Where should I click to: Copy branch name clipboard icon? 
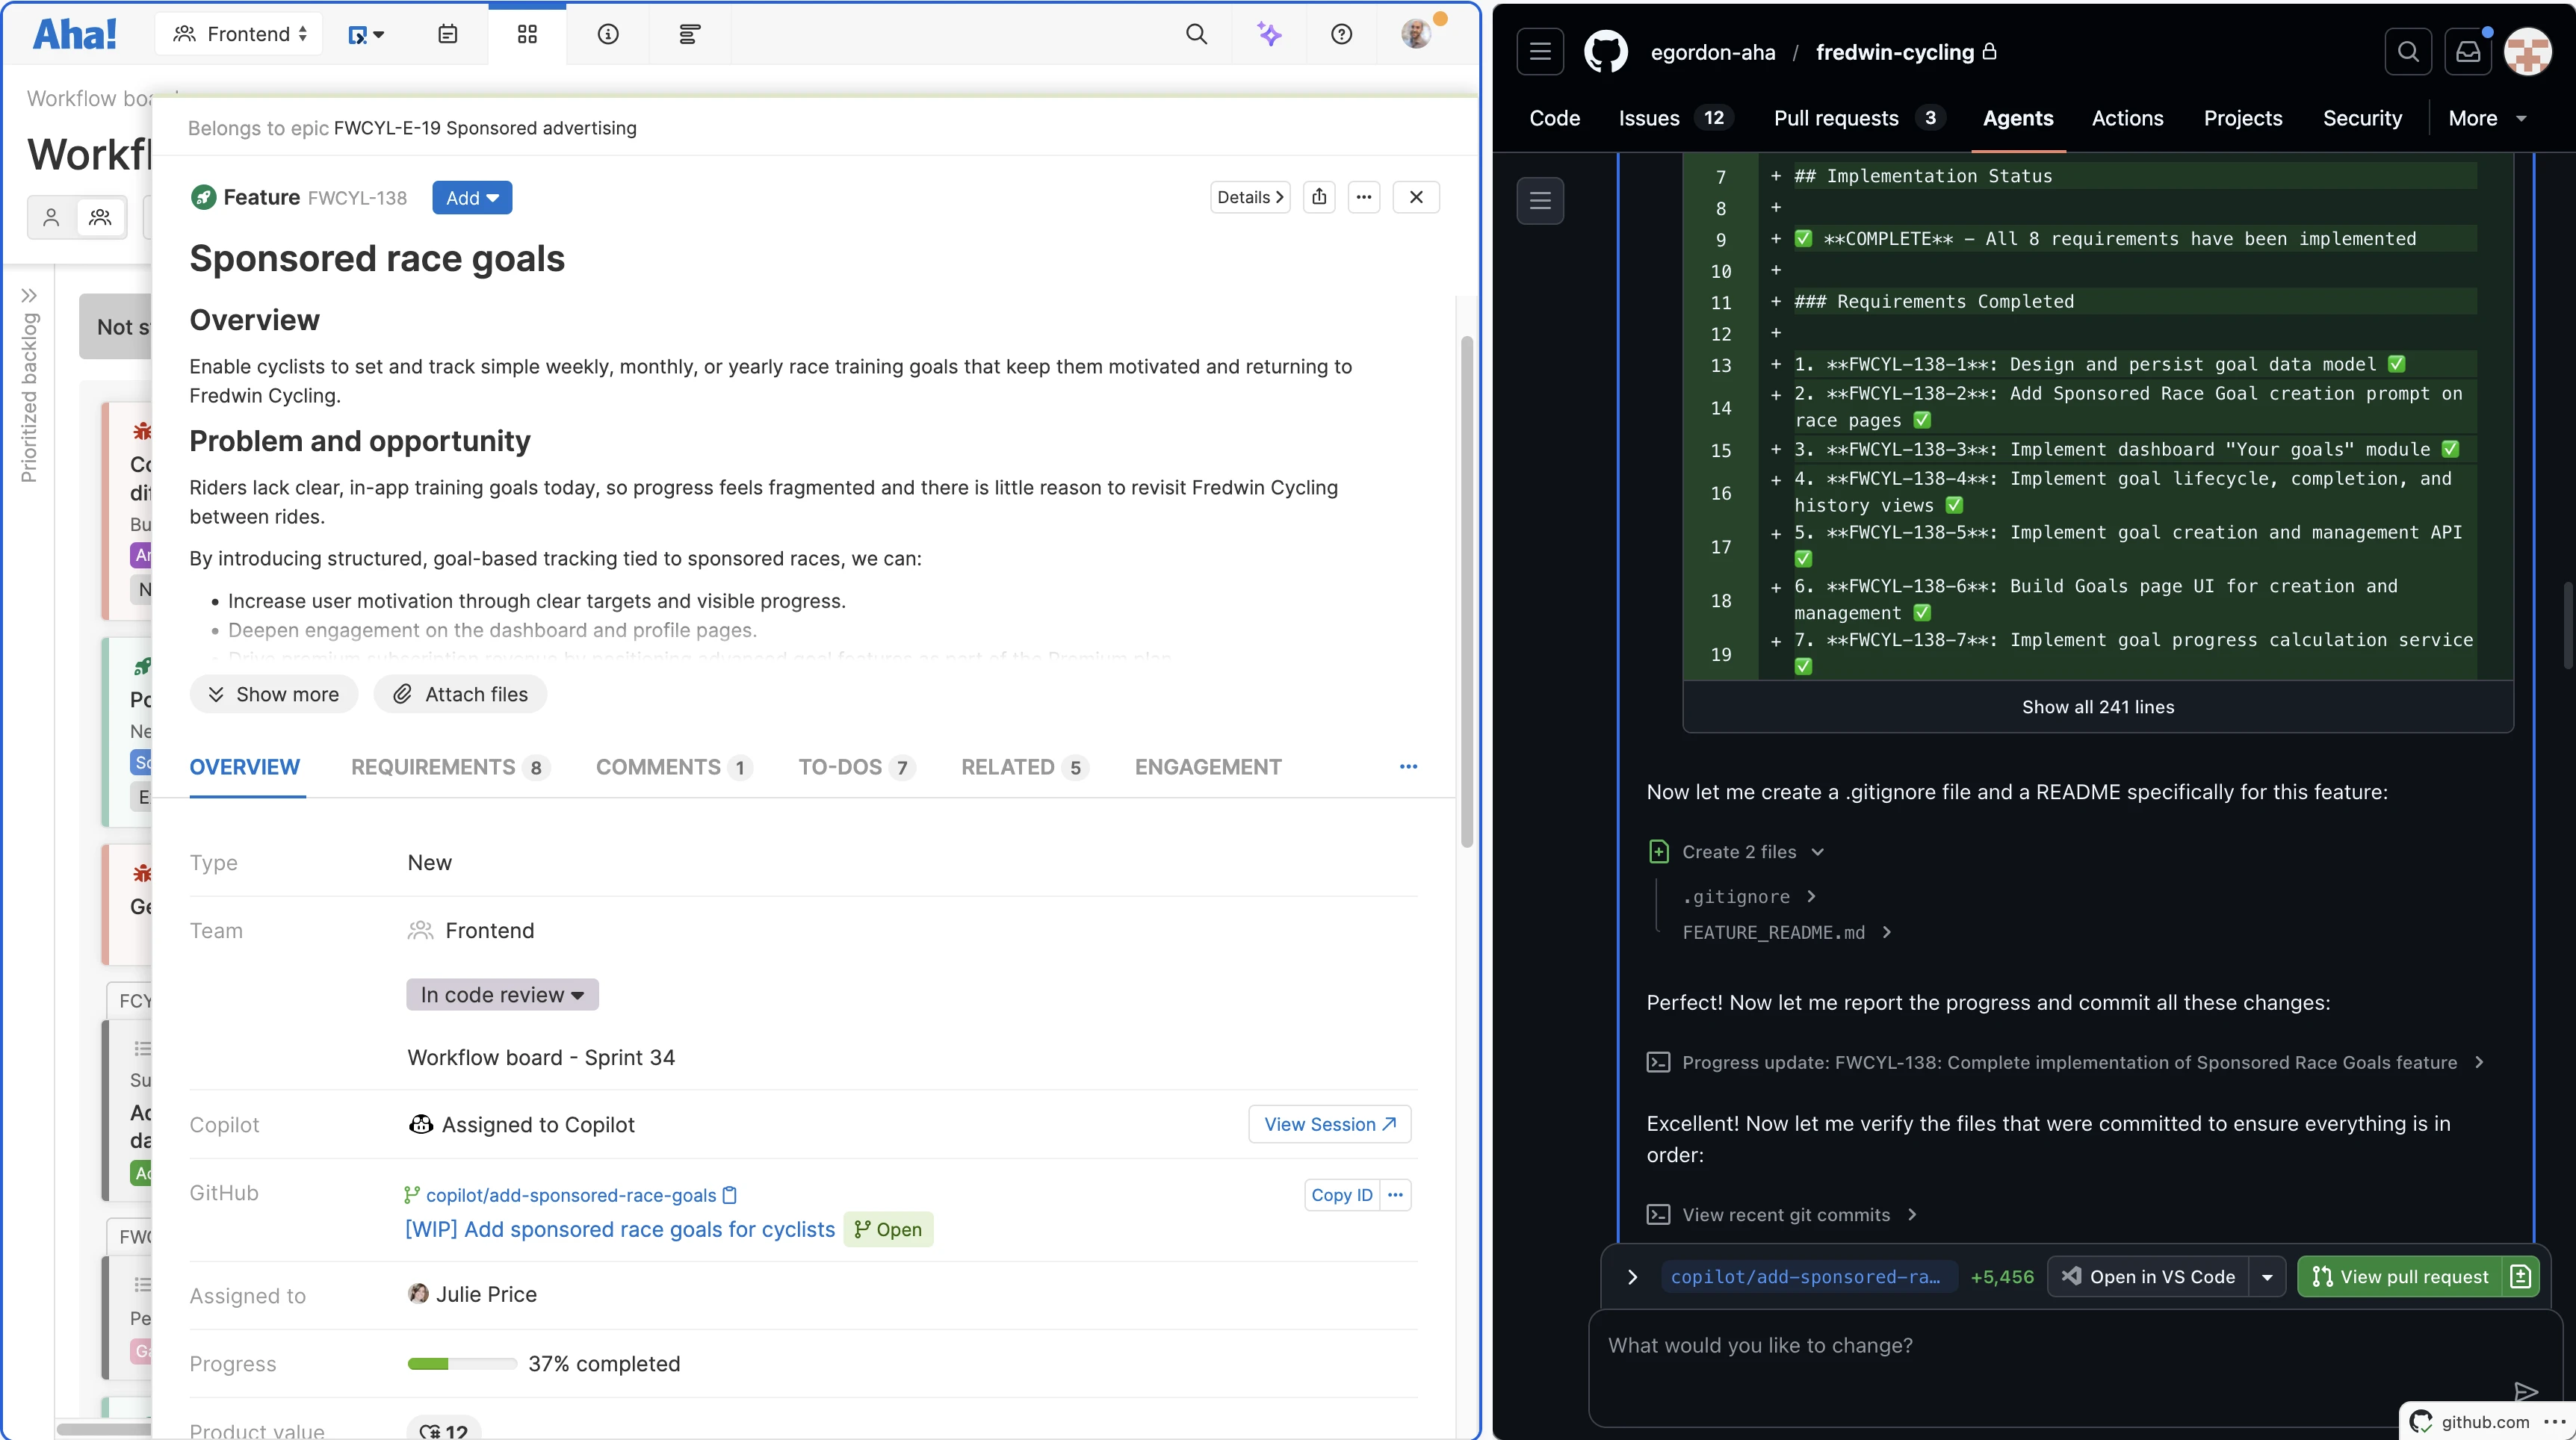(x=730, y=1195)
